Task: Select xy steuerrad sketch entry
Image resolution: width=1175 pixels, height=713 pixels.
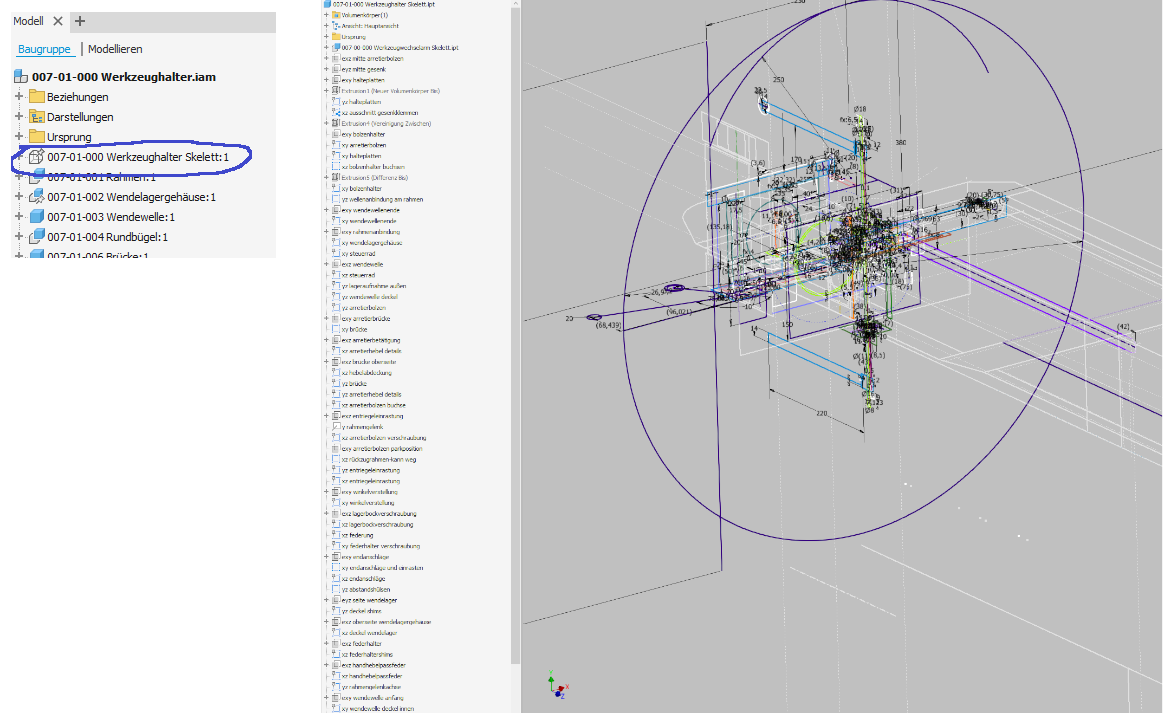Action: (358, 254)
